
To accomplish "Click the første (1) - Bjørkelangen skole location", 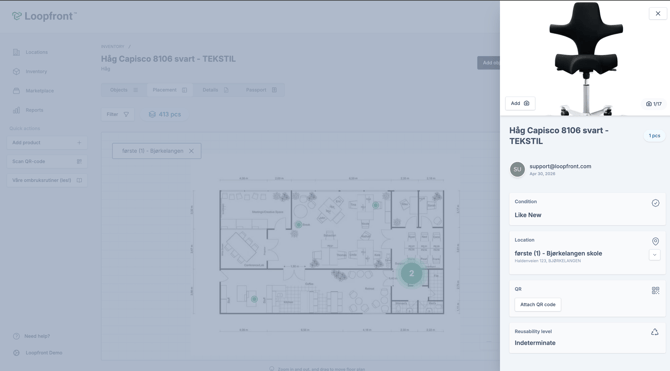I will [558, 253].
